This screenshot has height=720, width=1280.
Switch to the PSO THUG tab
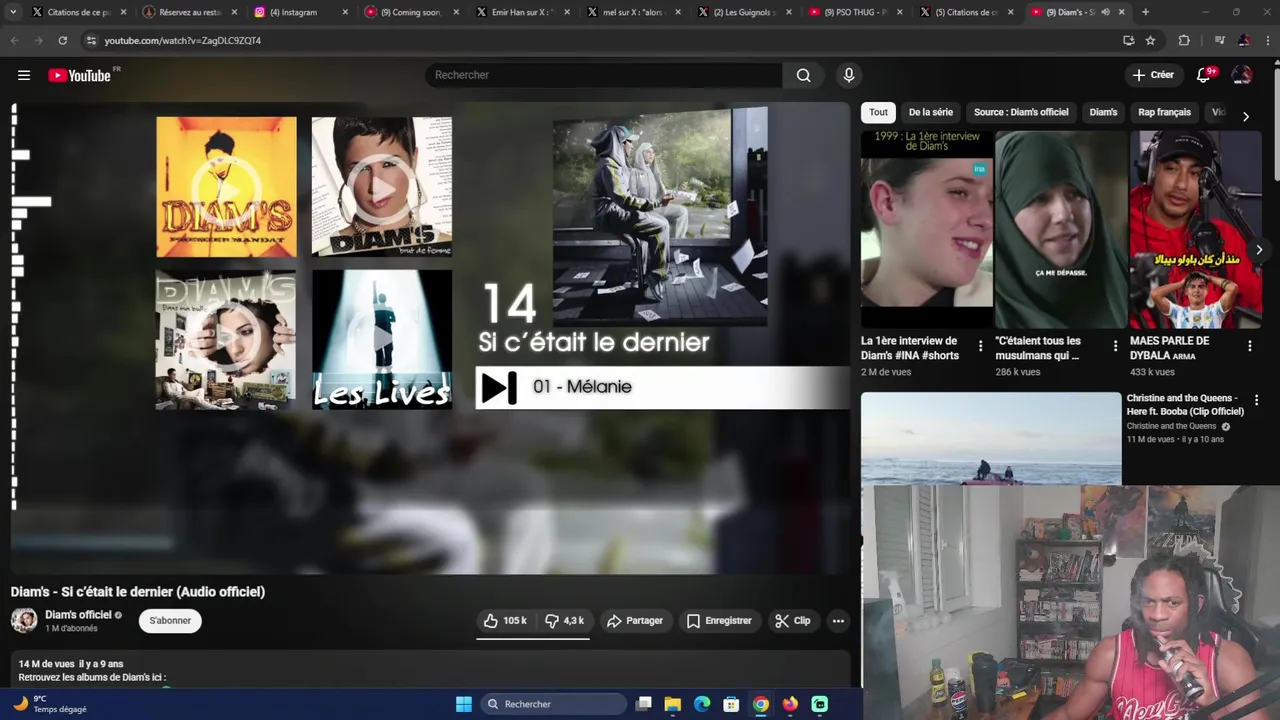pos(856,12)
